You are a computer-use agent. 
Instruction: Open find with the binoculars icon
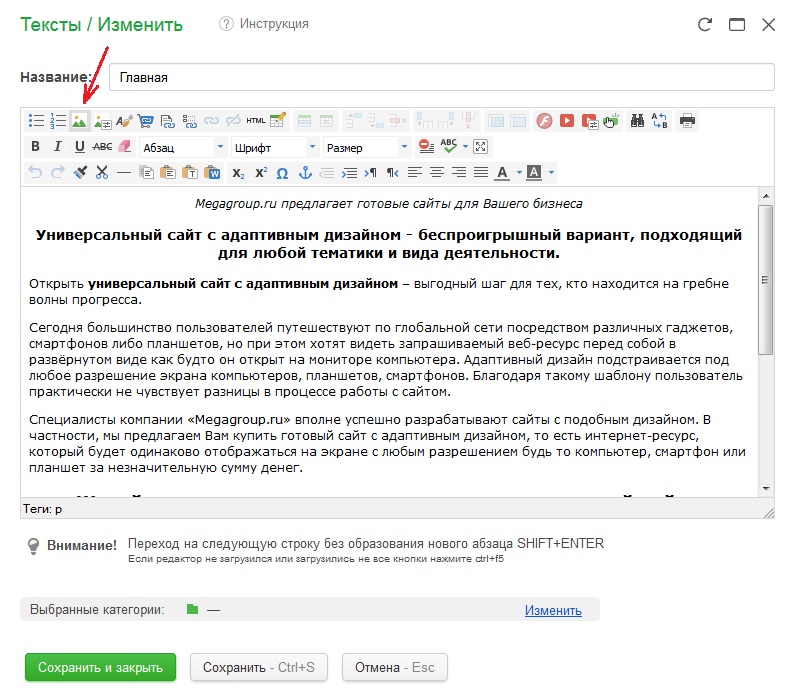pyautogui.click(x=637, y=121)
